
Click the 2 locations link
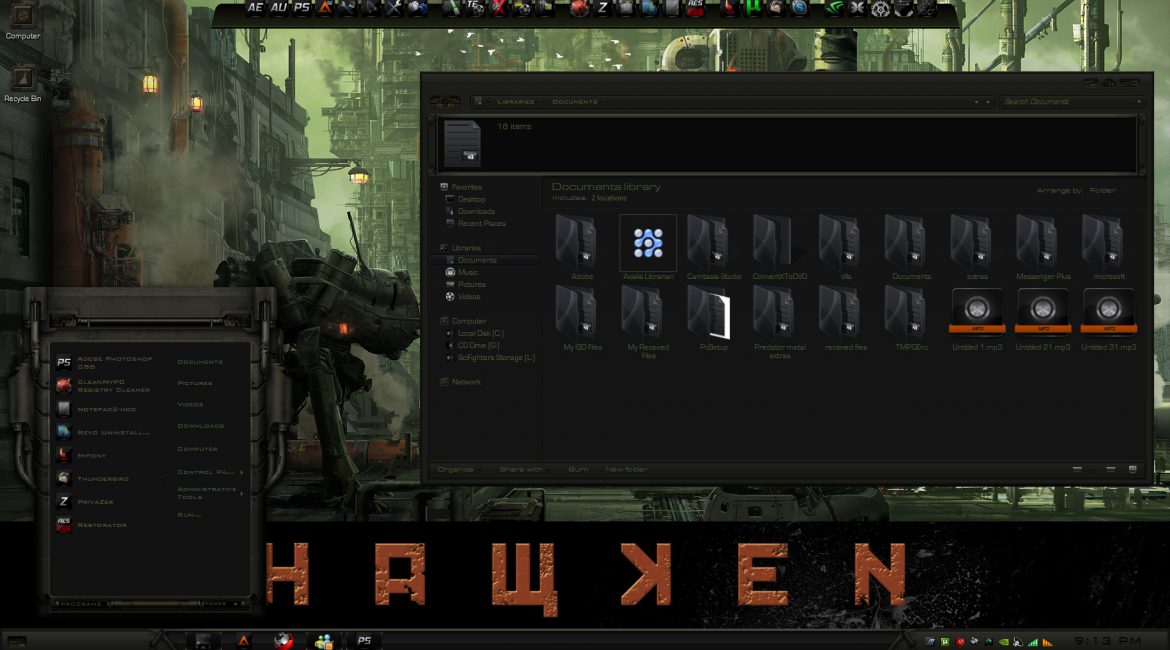609,199
